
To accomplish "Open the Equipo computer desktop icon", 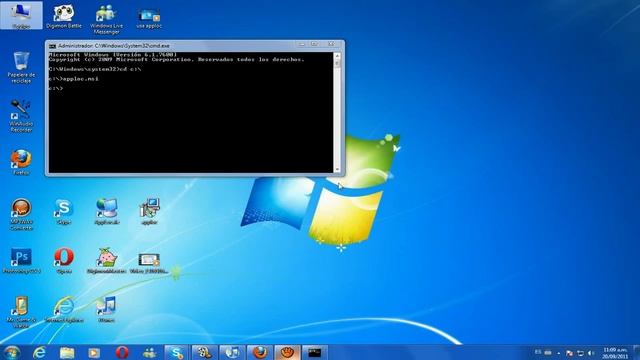I will (21, 16).
